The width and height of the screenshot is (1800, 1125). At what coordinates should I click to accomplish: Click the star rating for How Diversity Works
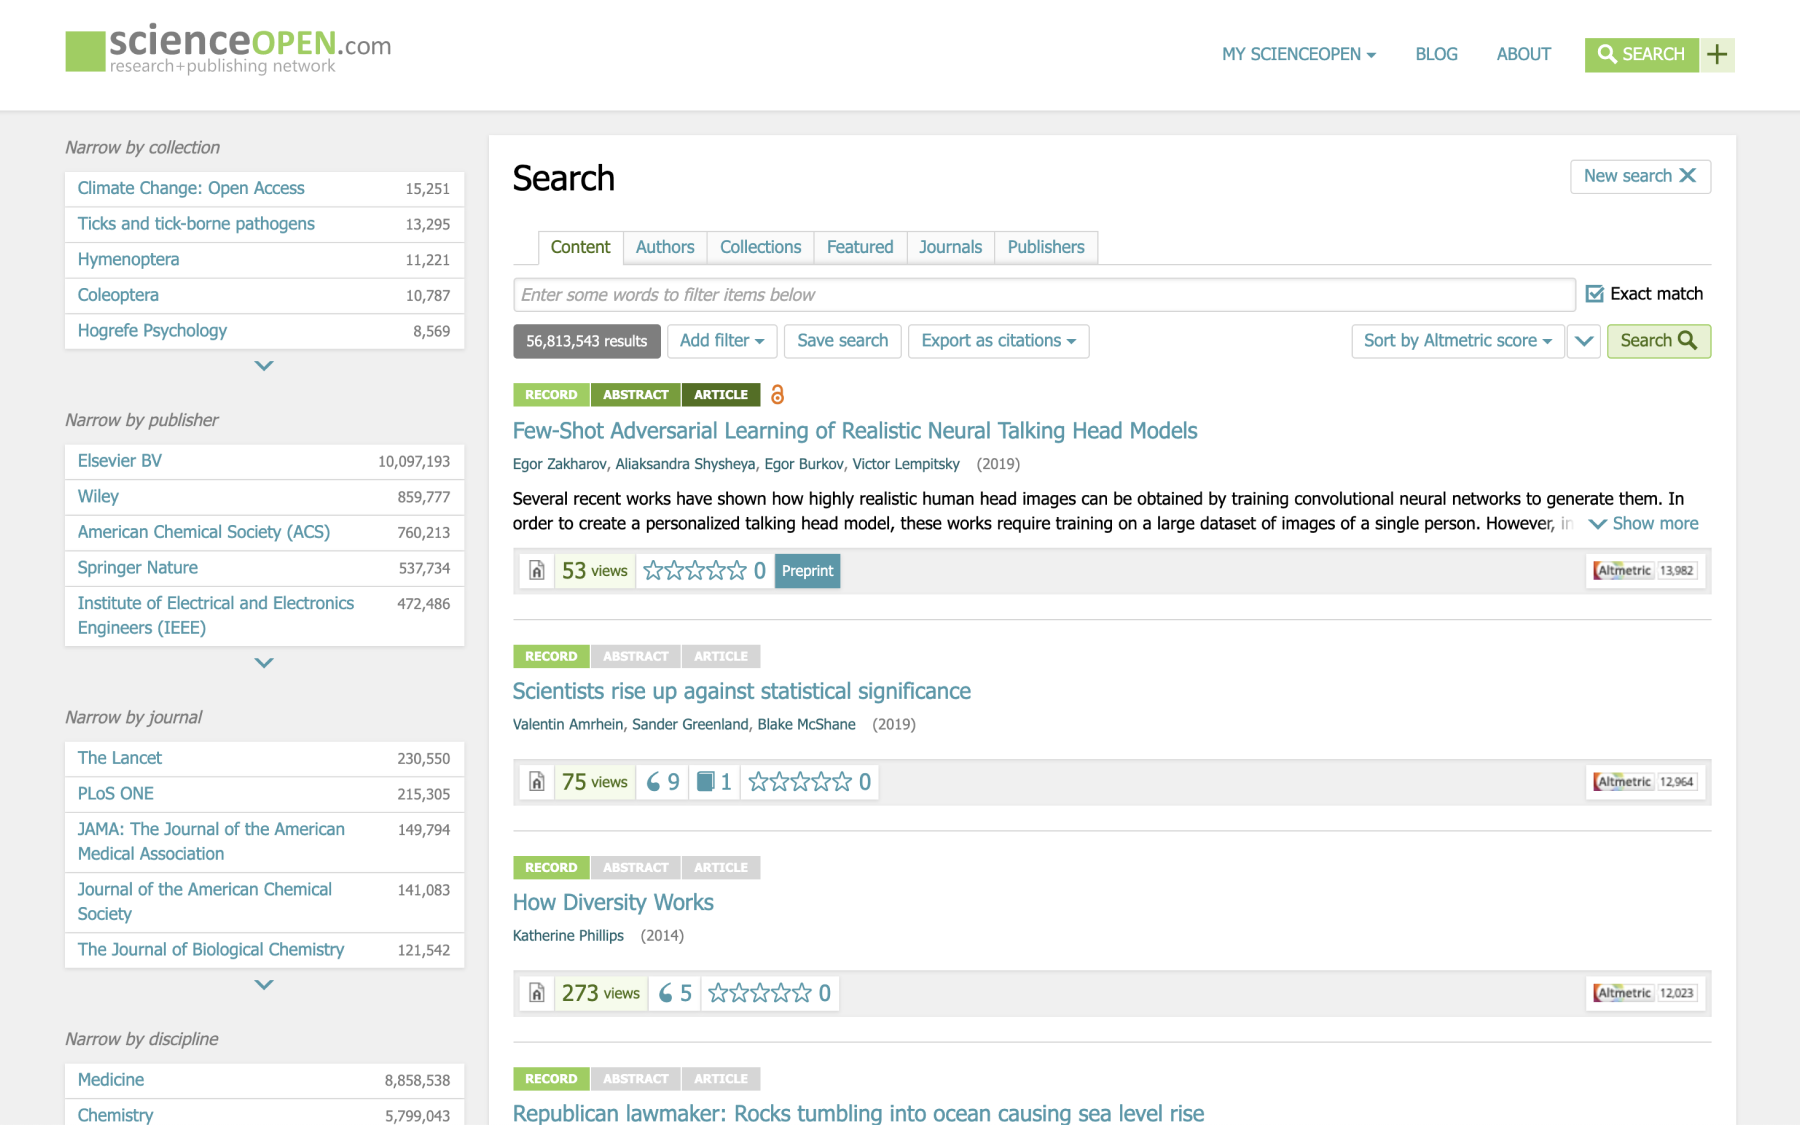tap(760, 993)
